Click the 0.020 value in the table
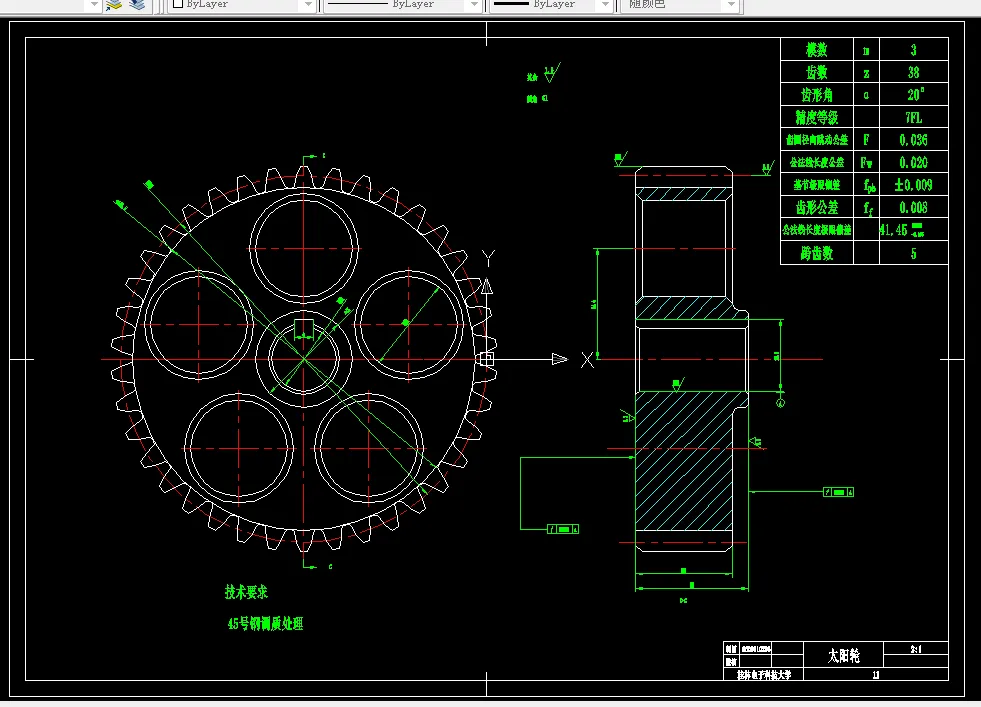The width and height of the screenshot is (981, 707). [913, 163]
